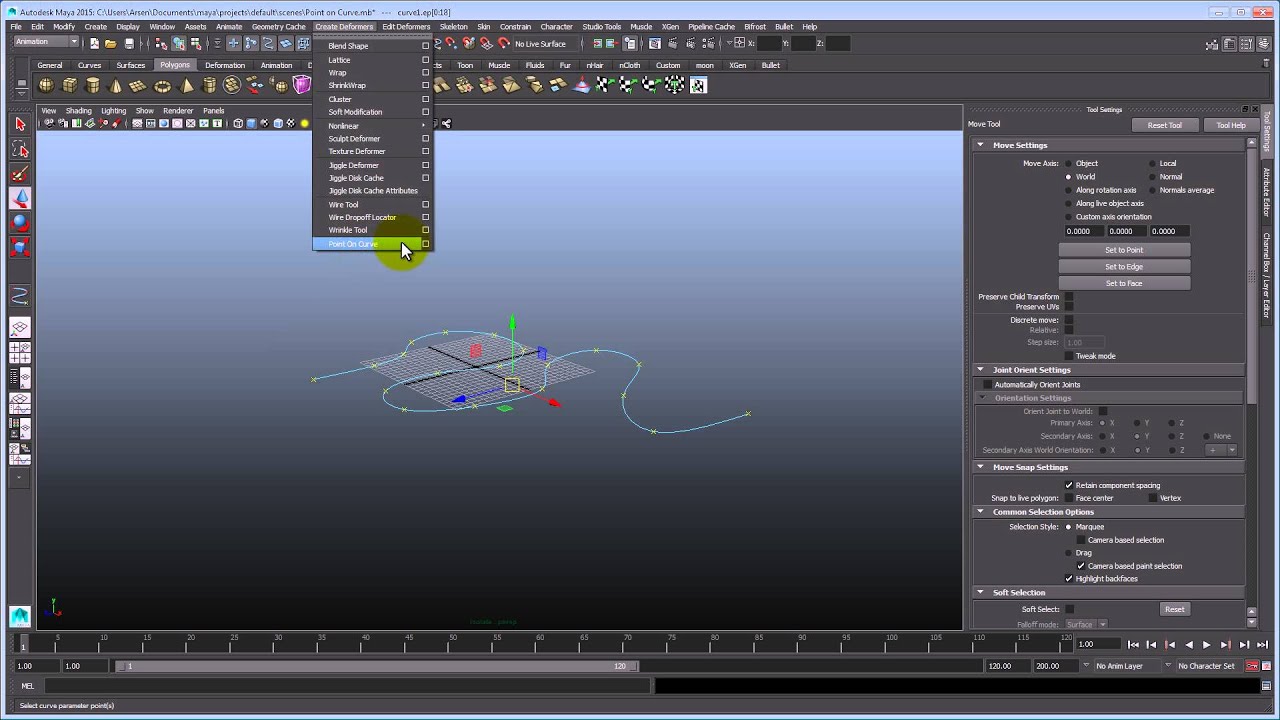The height and width of the screenshot is (720, 1280).
Task: Activate the Rotate tool sphere icon
Action: click(20, 223)
